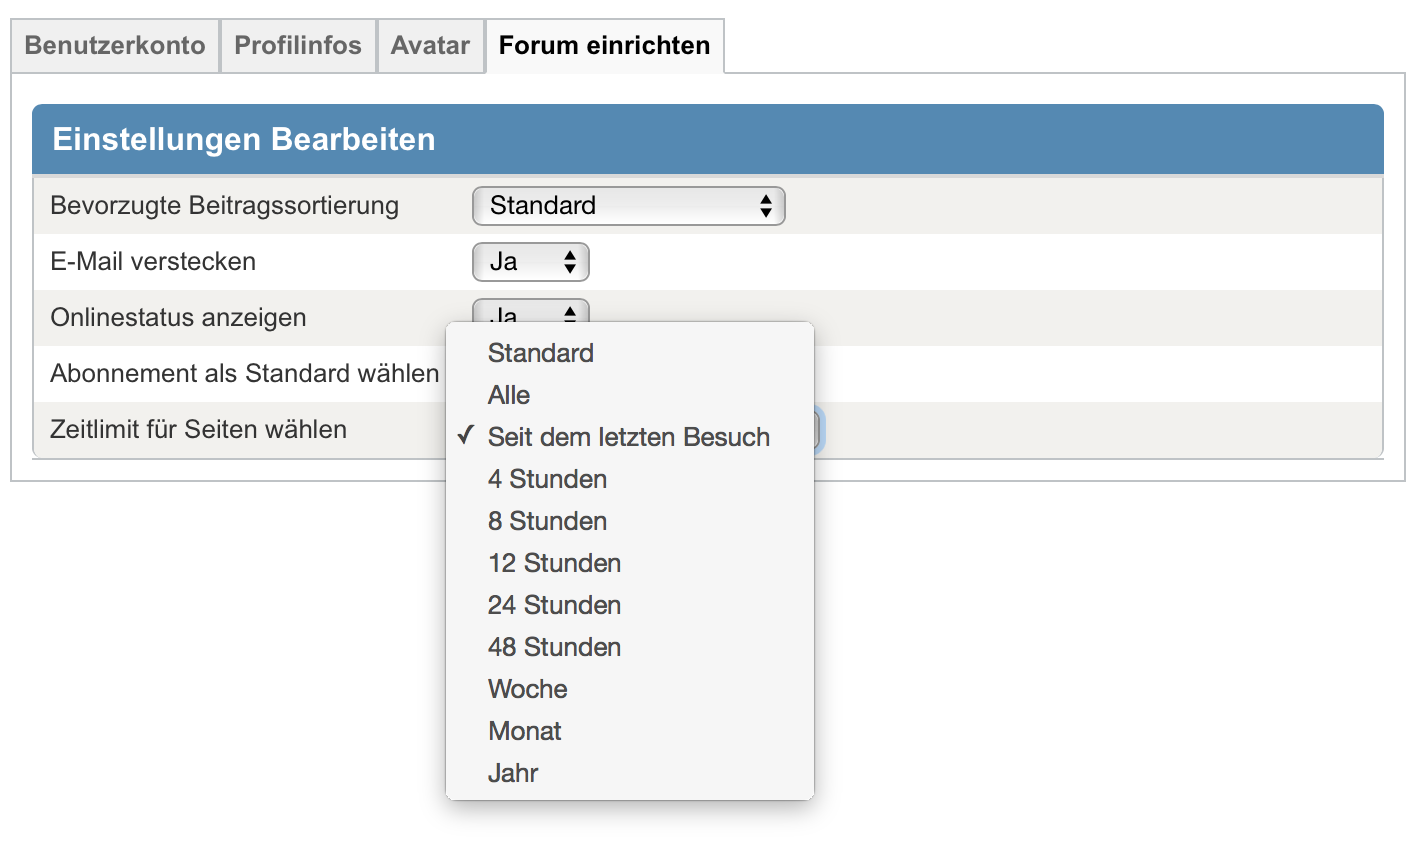The width and height of the screenshot is (1424, 842).
Task: Choose 48 Stunden from dropdown list
Action: tap(554, 647)
